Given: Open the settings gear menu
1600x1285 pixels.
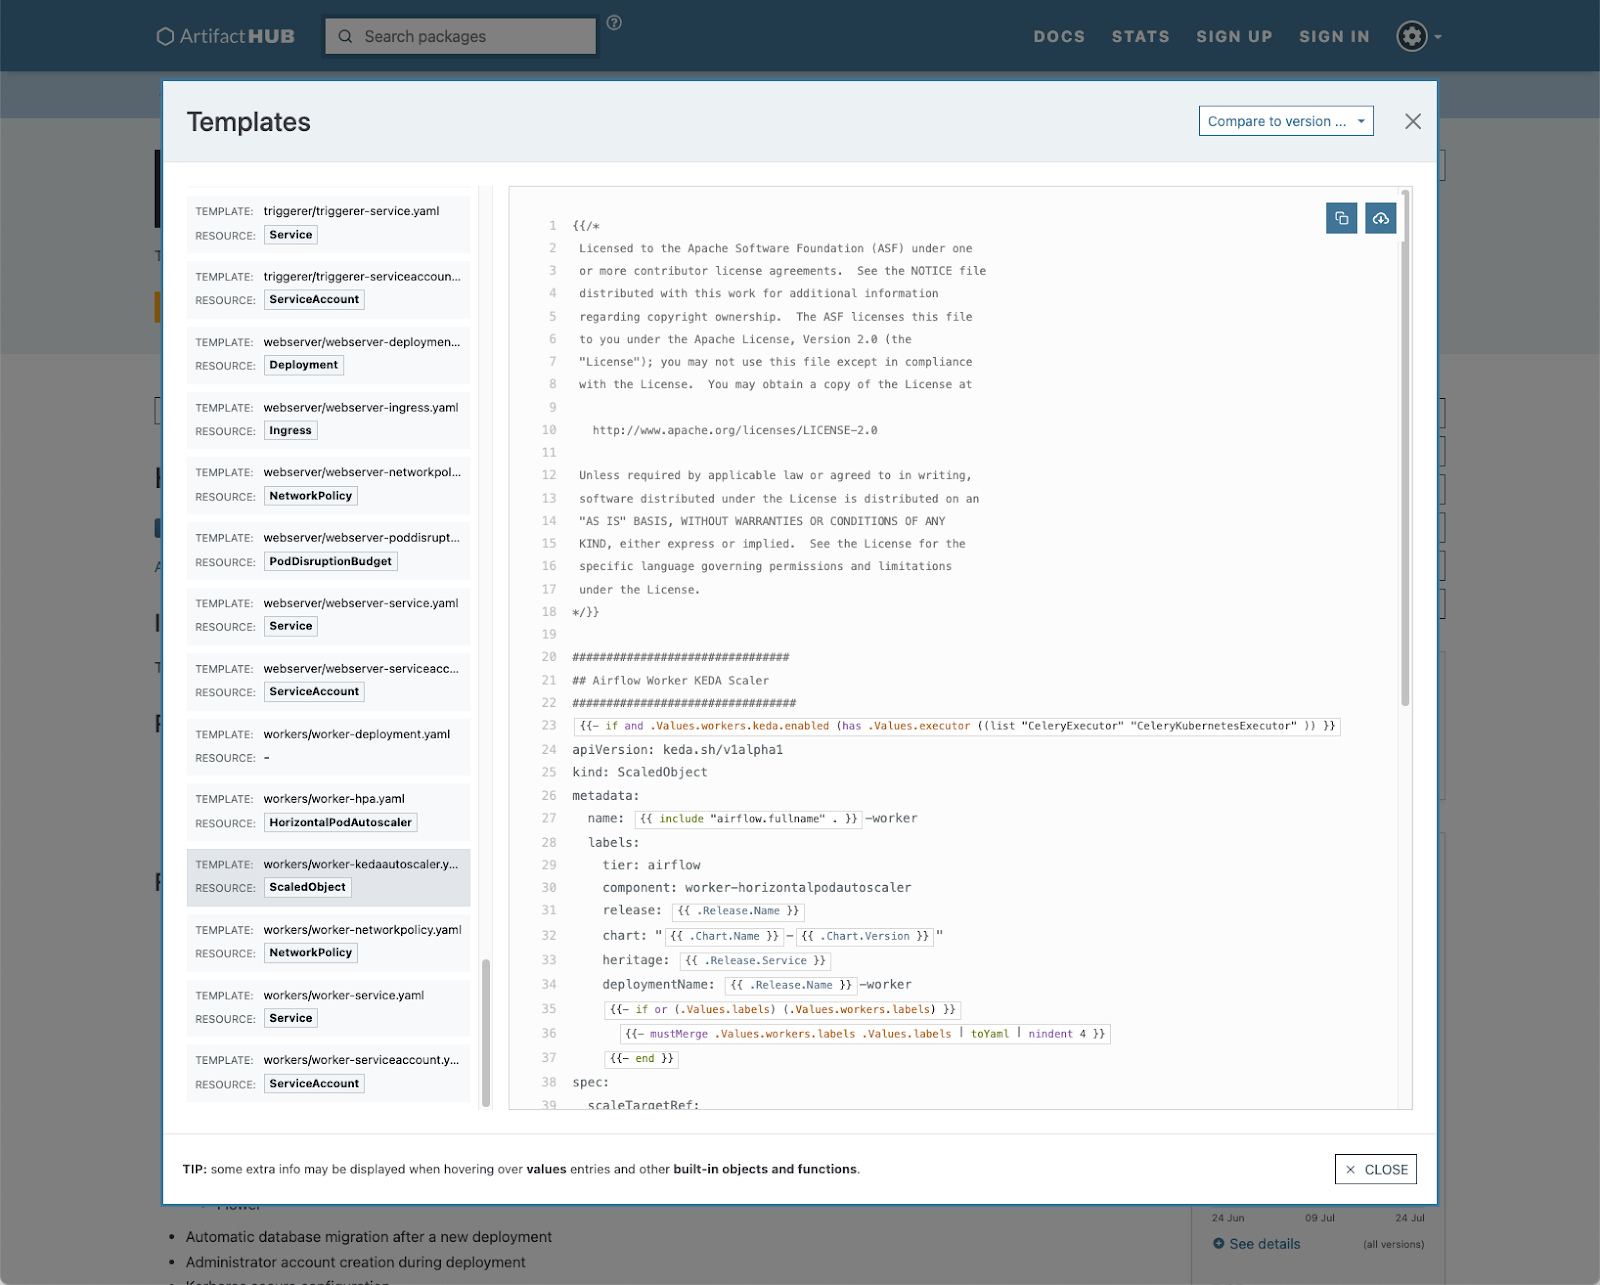Looking at the screenshot, I should (x=1411, y=37).
